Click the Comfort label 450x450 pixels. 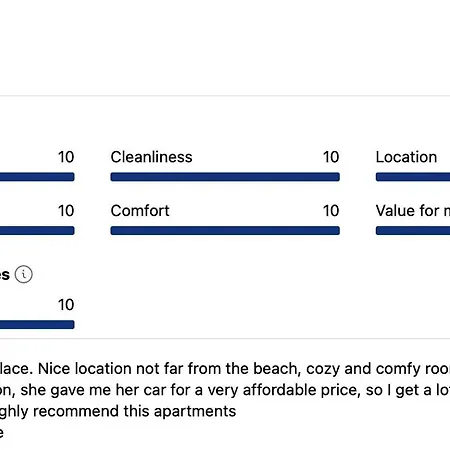pos(140,211)
